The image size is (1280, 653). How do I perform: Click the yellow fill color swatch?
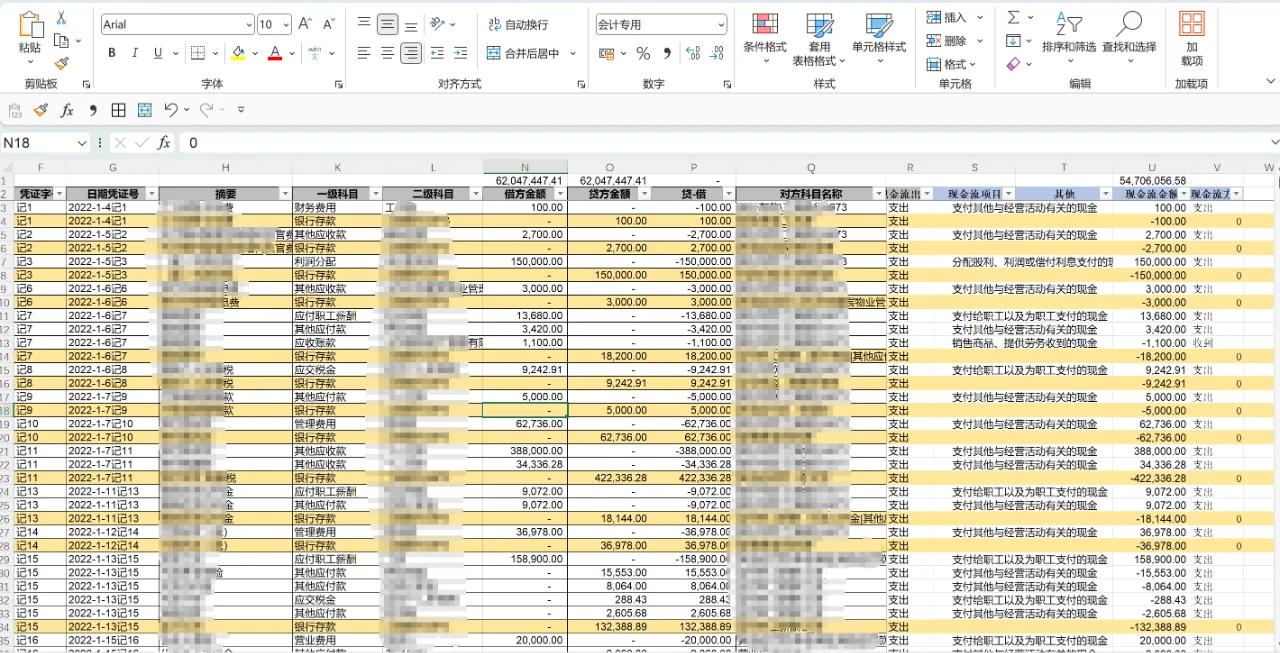click(x=238, y=53)
